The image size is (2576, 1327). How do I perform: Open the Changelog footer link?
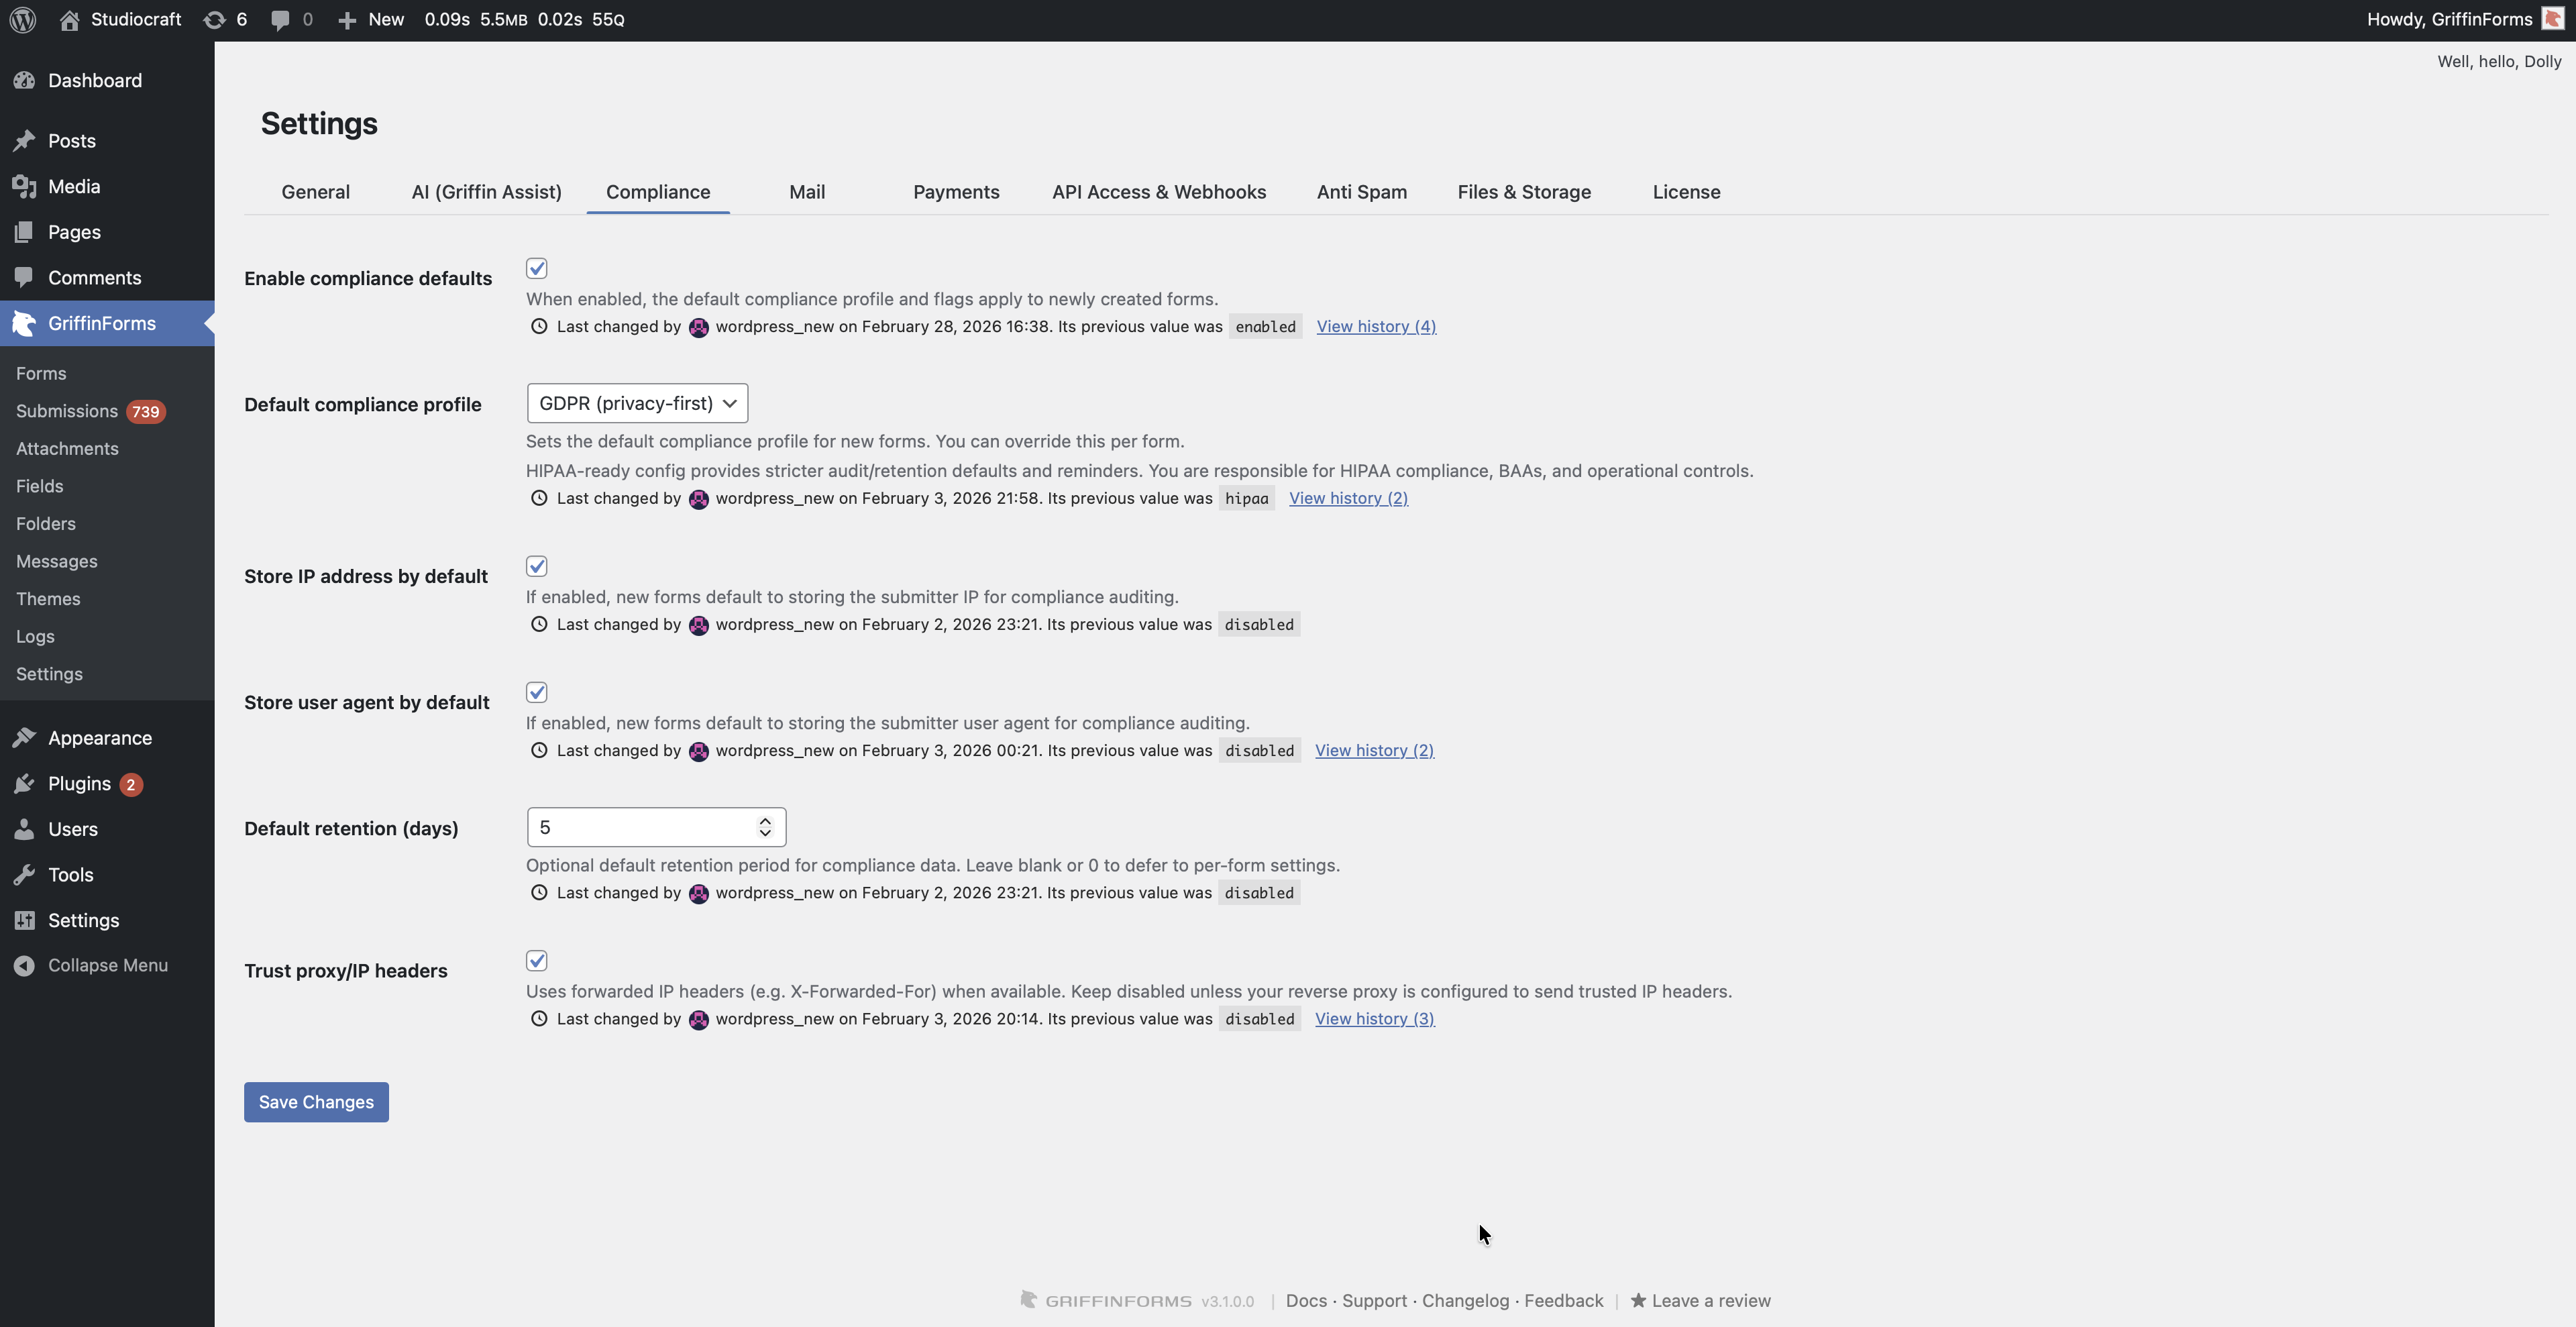tap(1465, 1300)
